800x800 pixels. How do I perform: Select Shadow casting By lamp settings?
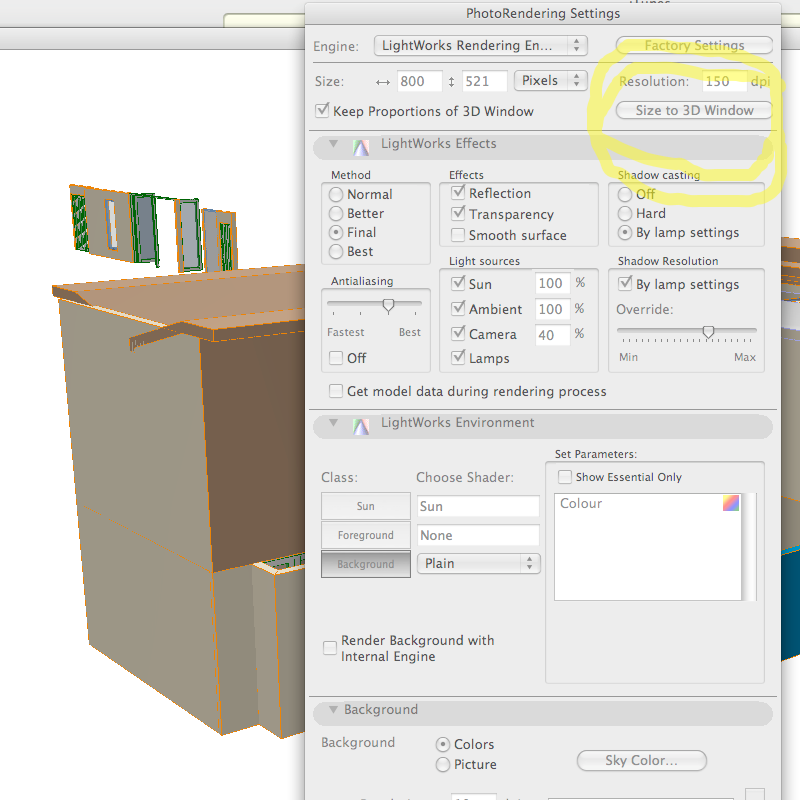point(624,233)
